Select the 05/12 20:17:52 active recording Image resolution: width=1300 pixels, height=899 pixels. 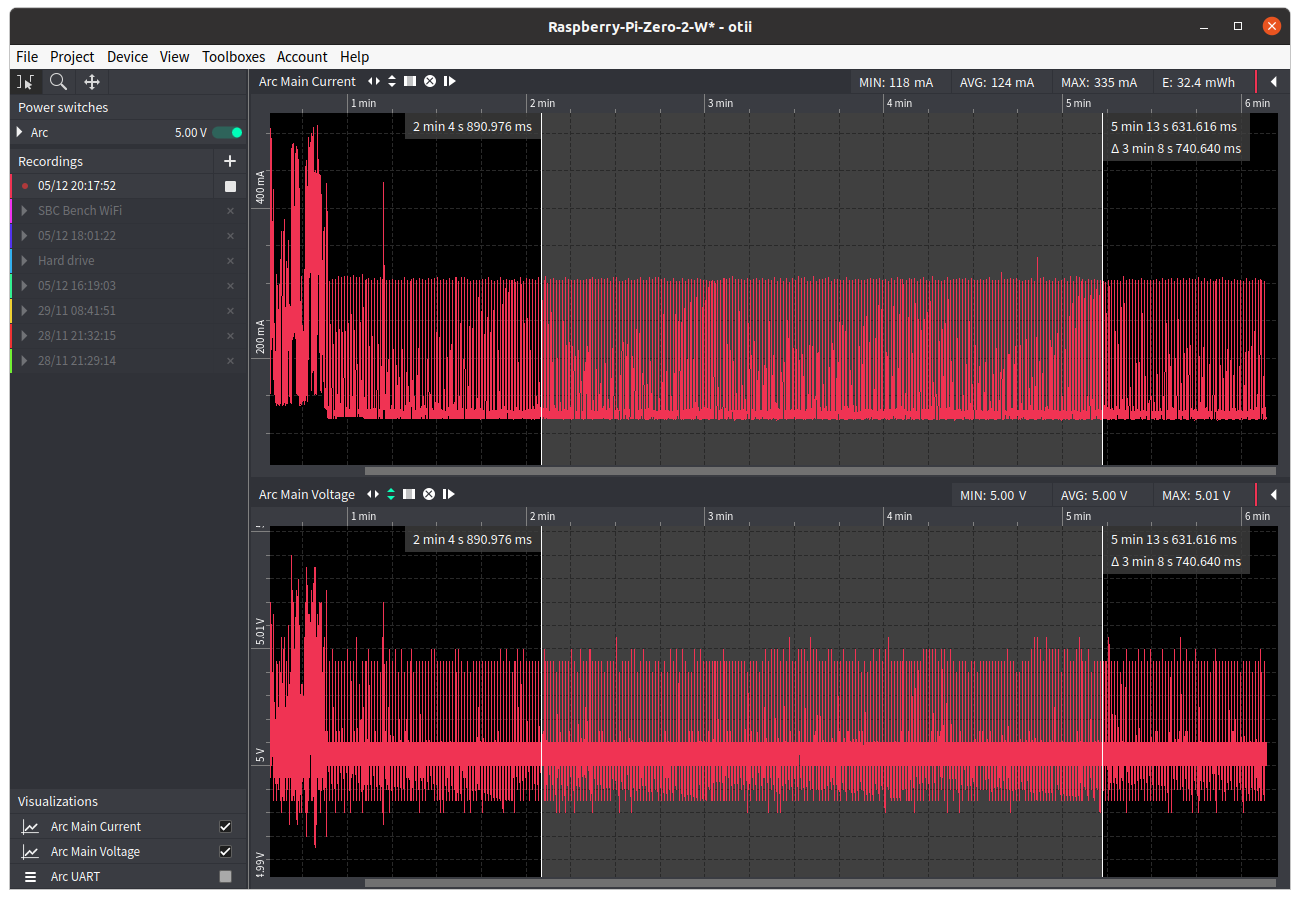77,186
